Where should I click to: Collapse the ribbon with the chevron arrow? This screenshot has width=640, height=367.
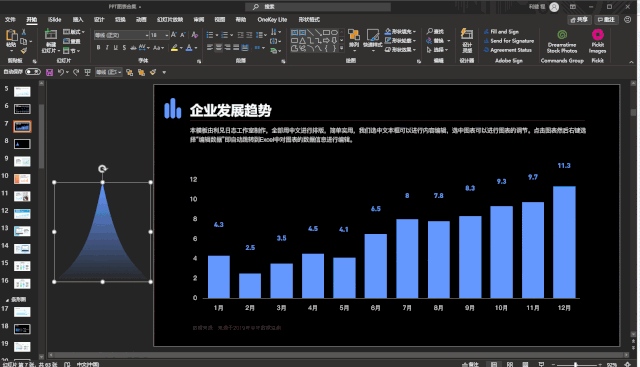click(631, 62)
